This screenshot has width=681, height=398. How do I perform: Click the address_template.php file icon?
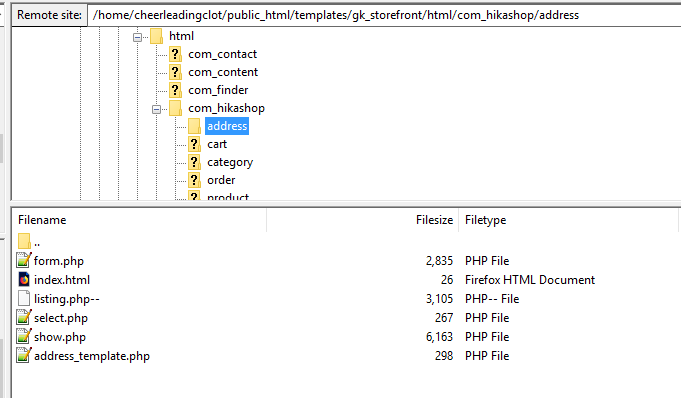(x=24, y=355)
